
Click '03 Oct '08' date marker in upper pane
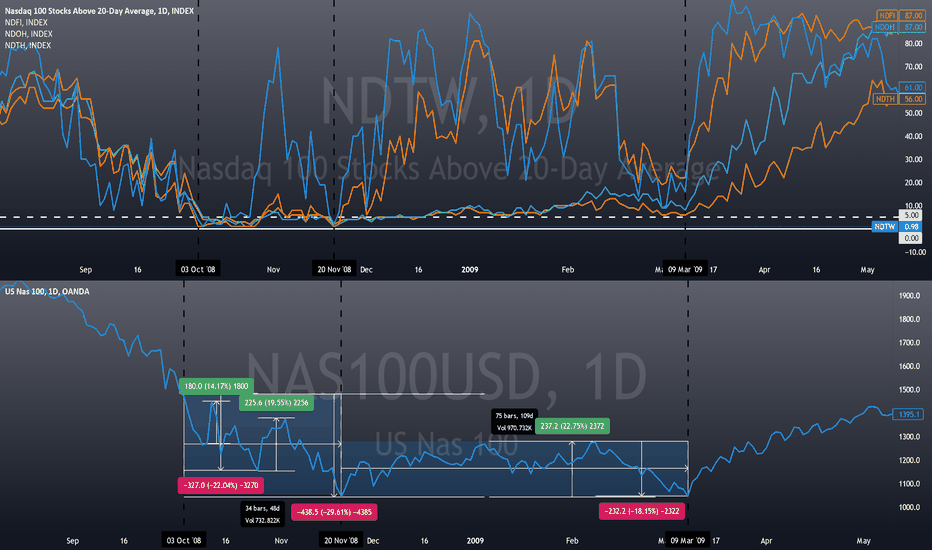(198, 269)
